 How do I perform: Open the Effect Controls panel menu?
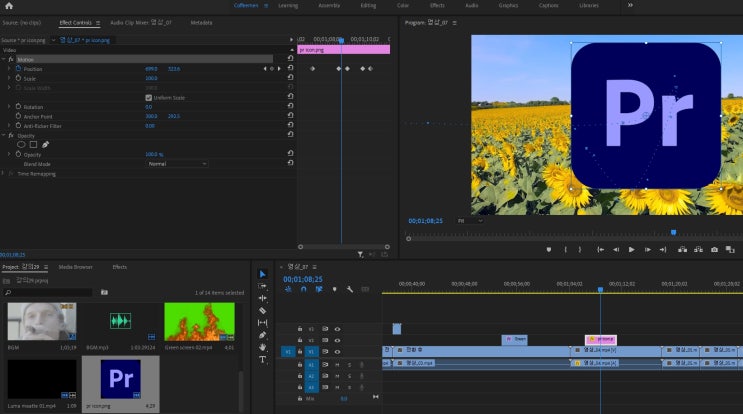point(98,23)
